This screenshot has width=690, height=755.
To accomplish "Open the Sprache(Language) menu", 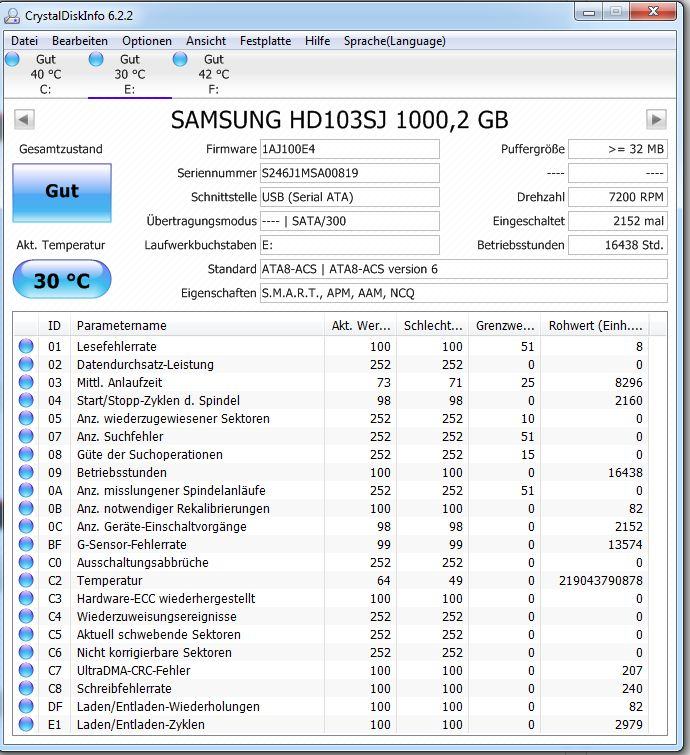I will [395, 41].
